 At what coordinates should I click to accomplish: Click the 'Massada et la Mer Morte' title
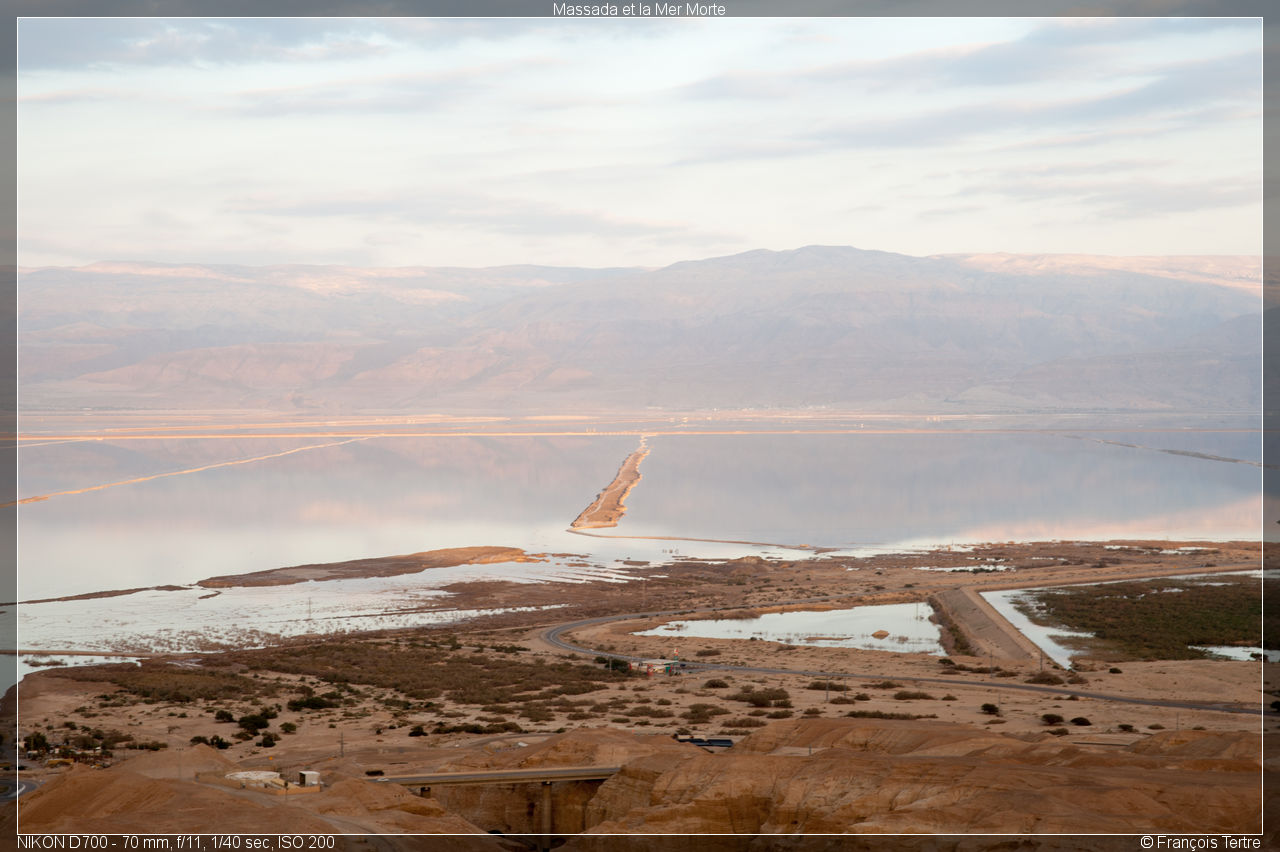point(639,9)
